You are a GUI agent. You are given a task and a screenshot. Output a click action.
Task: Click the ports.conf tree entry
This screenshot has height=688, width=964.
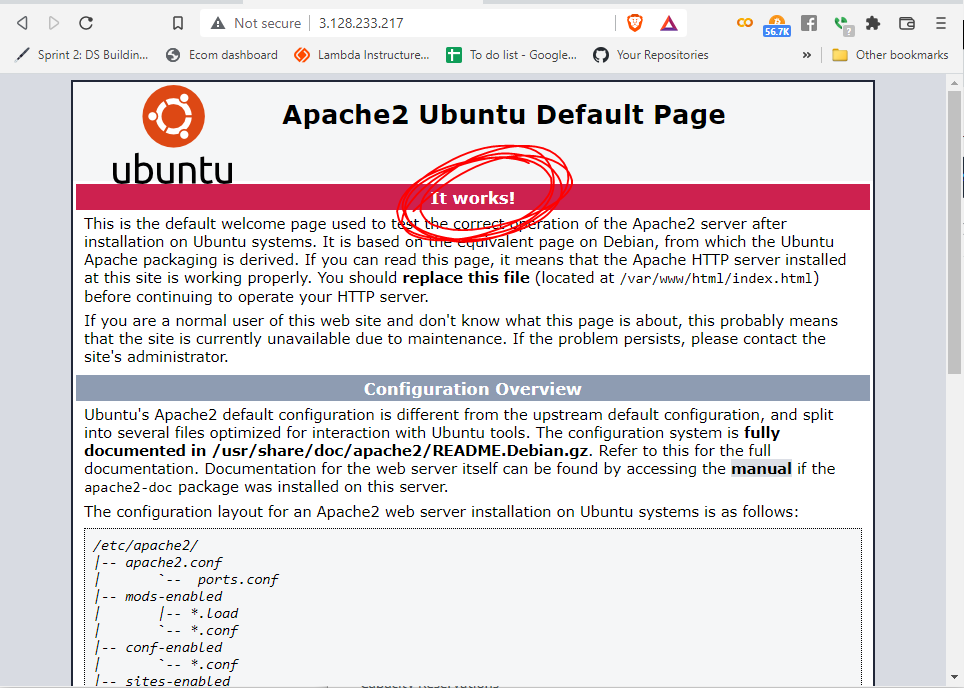tap(237, 580)
